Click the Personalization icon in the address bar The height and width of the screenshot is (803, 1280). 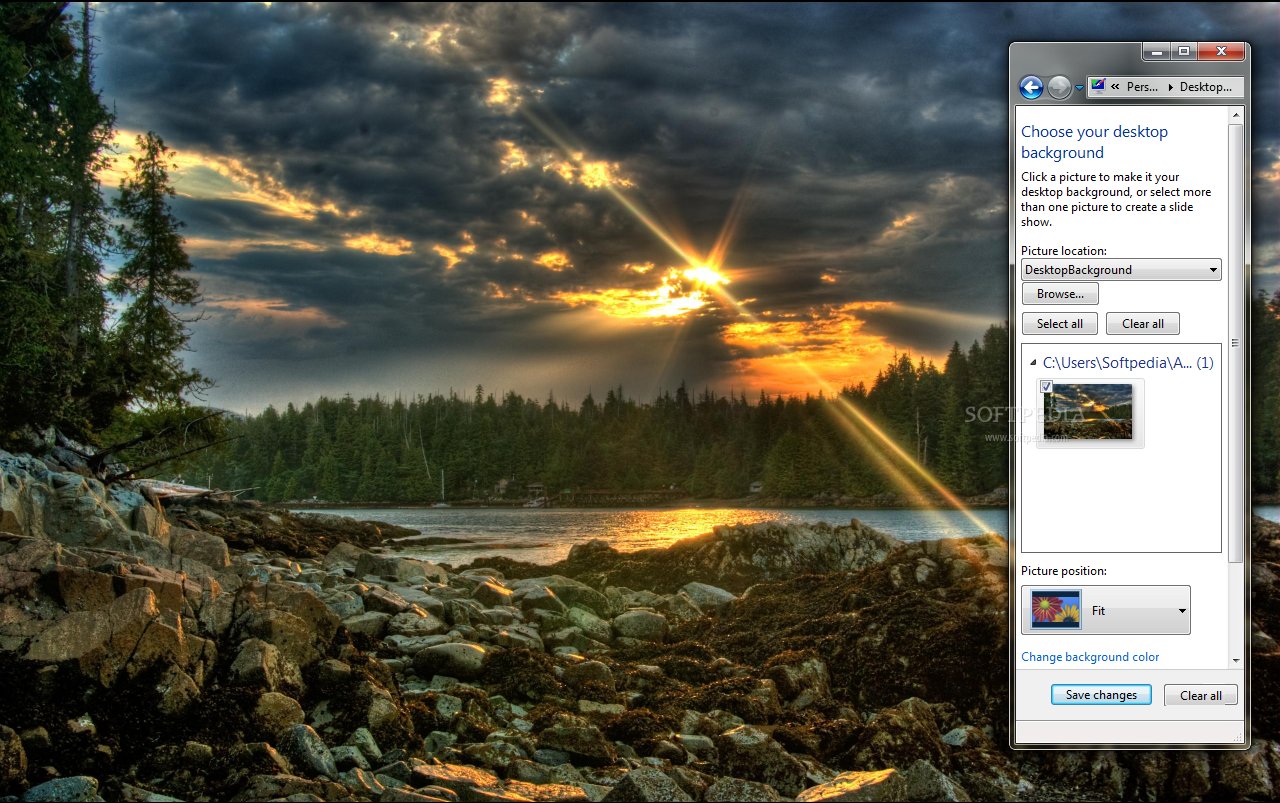pyautogui.click(x=1098, y=87)
